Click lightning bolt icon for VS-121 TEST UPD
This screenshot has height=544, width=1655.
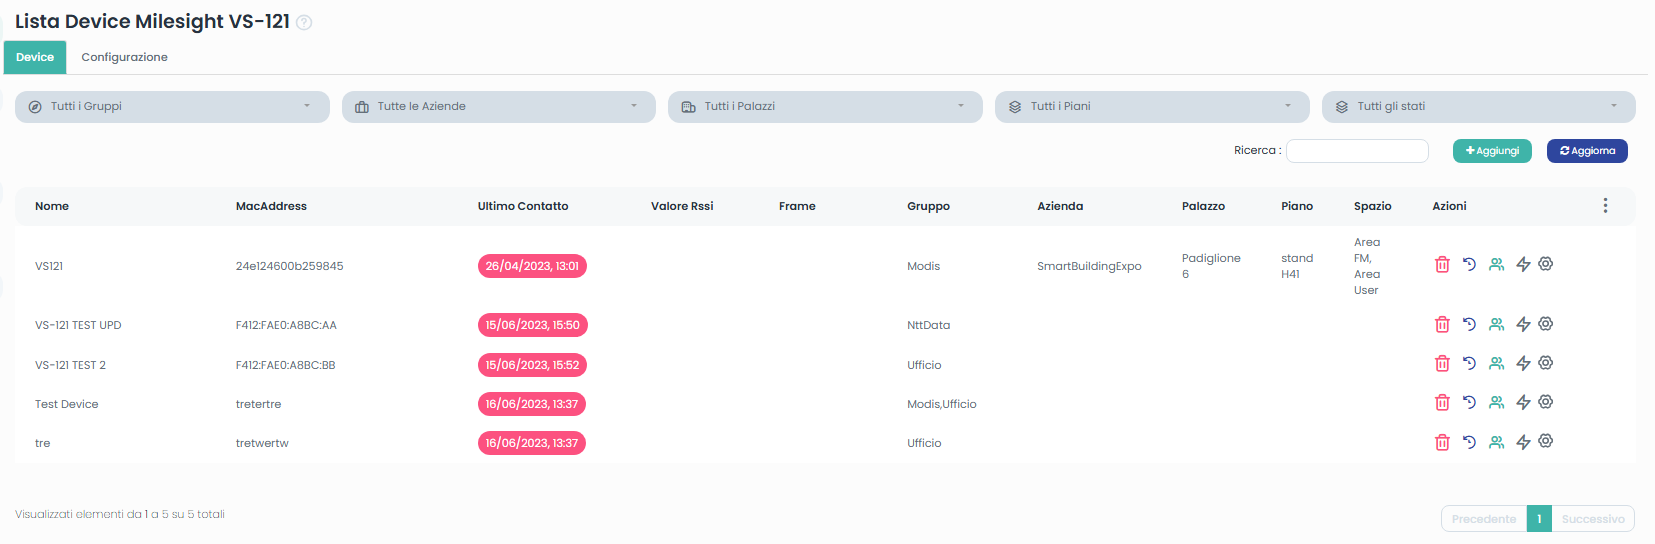pyautogui.click(x=1523, y=324)
